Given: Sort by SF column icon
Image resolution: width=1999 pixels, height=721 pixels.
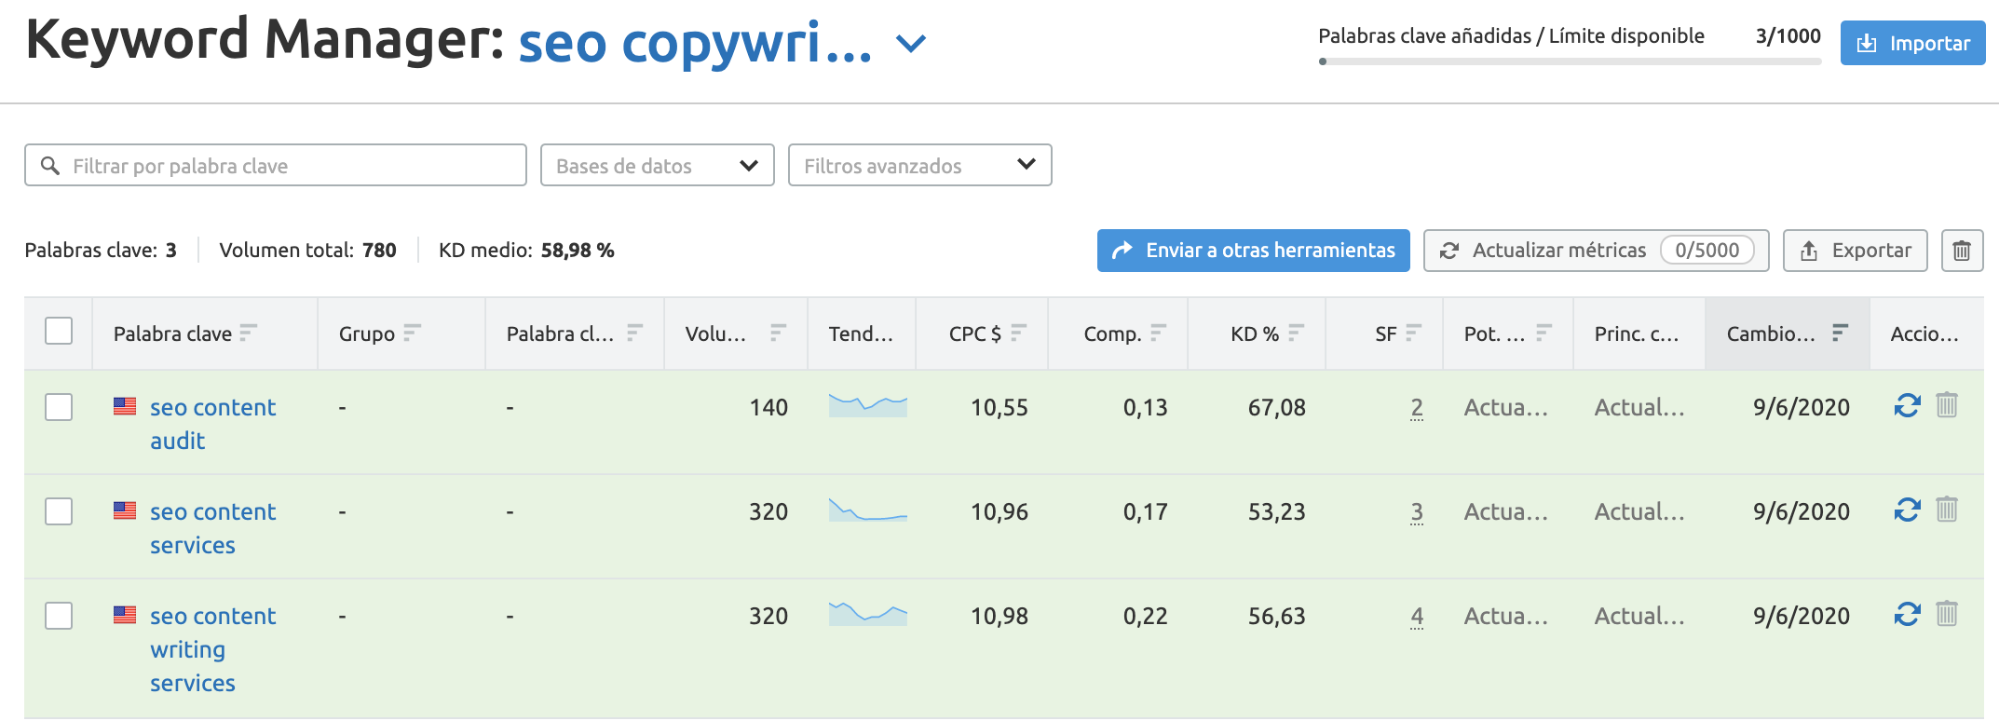Looking at the screenshot, I should [1413, 332].
